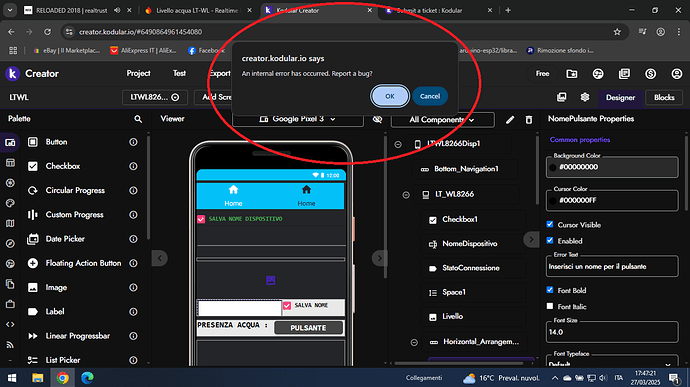Click the dollar sign monetization icon
Image resolution: width=690 pixels, height=387 pixels.
pyautogui.click(x=650, y=74)
